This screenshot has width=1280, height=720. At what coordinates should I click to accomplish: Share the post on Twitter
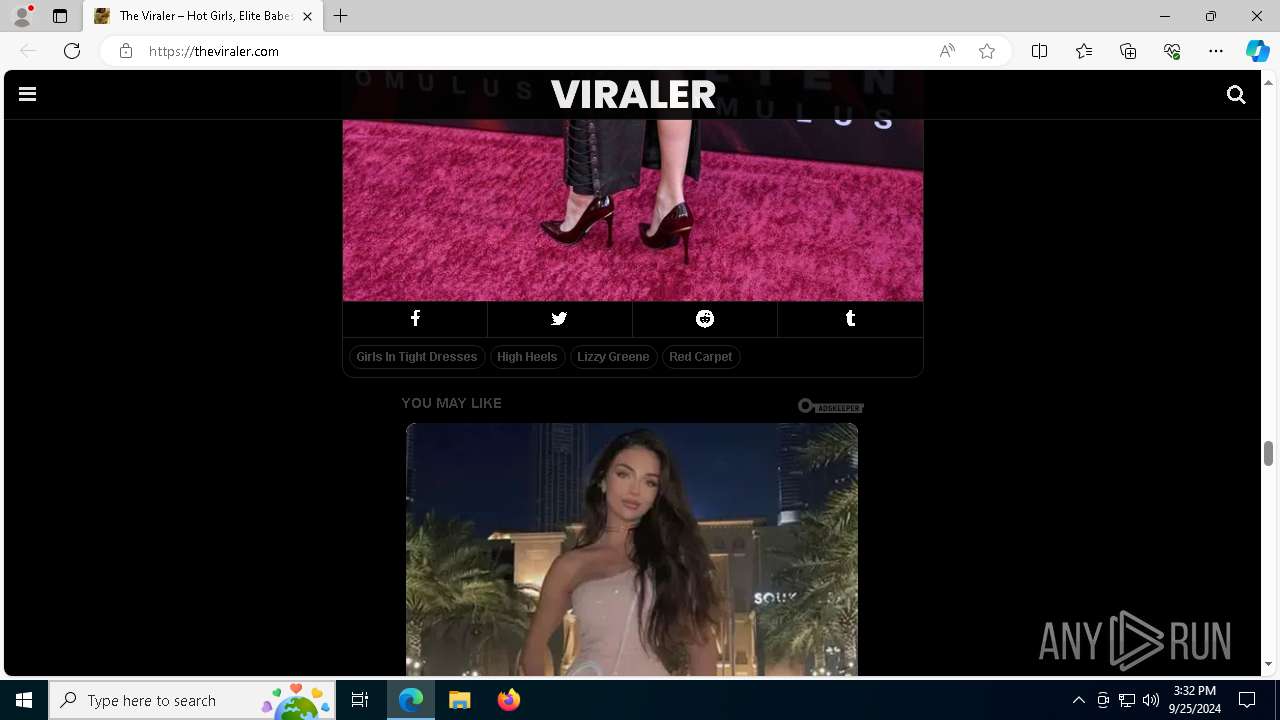click(x=560, y=319)
